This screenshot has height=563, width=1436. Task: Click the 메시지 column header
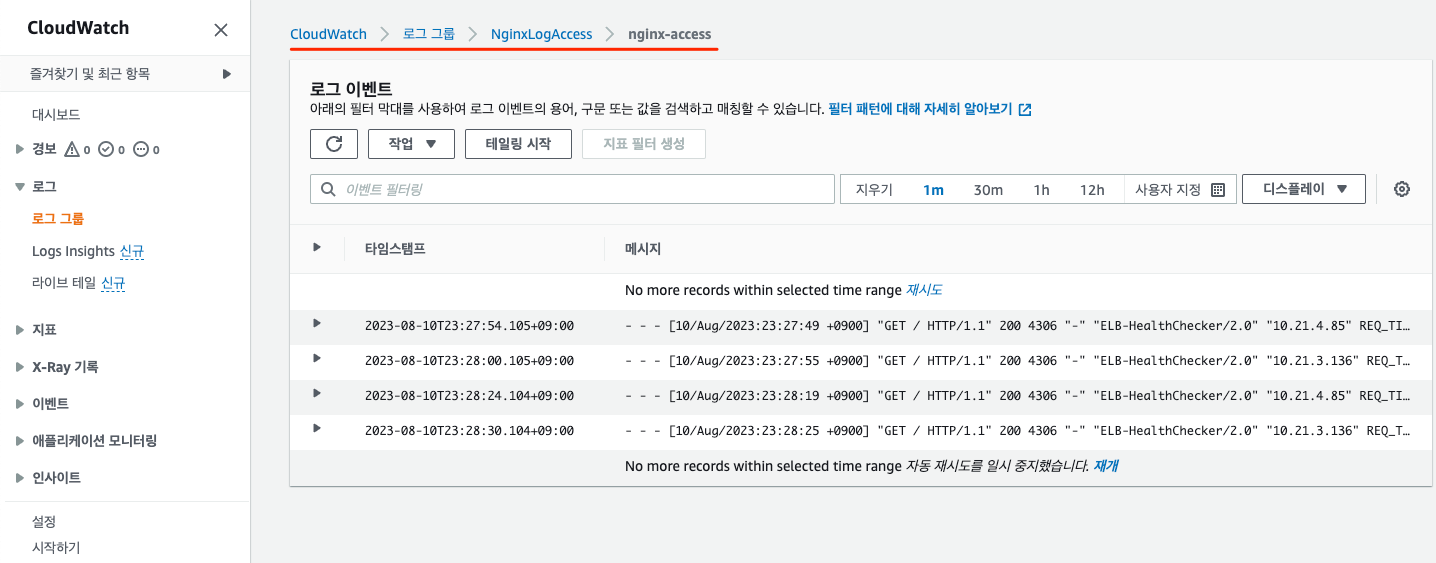pyautogui.click(x=643, y=248)
